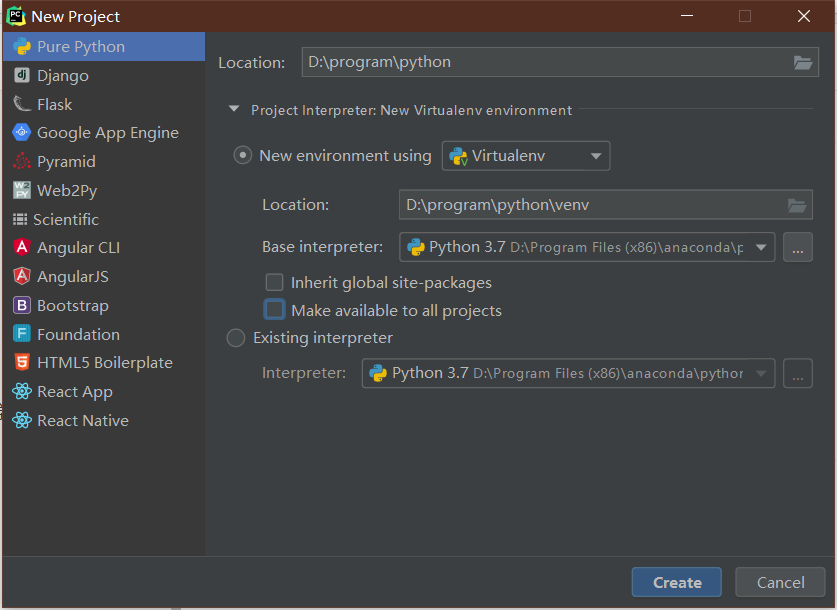837x610 pixels.
Task: Select React Native project type
Action: [104, 421]
